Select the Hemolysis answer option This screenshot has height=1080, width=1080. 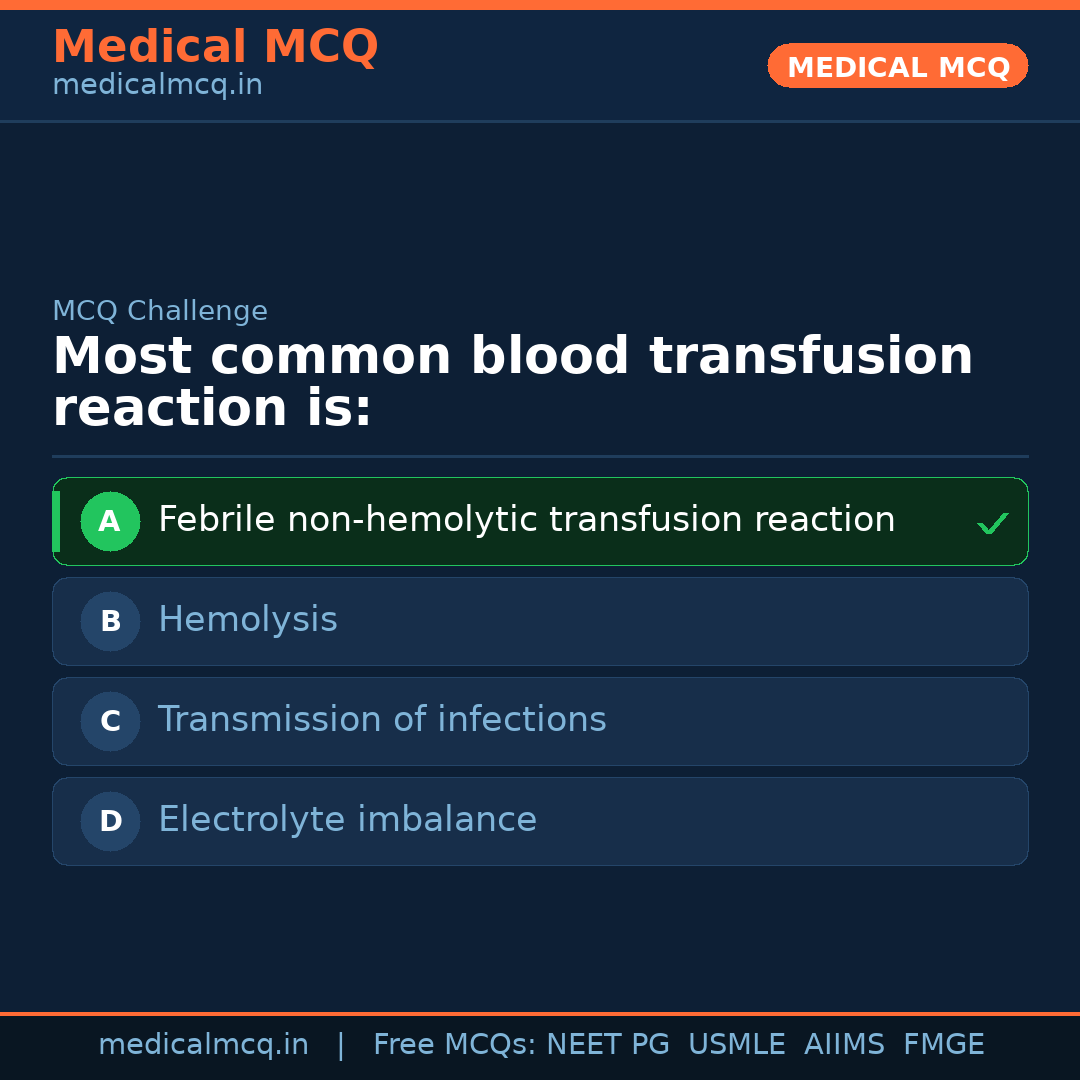[x=248, y=620]
